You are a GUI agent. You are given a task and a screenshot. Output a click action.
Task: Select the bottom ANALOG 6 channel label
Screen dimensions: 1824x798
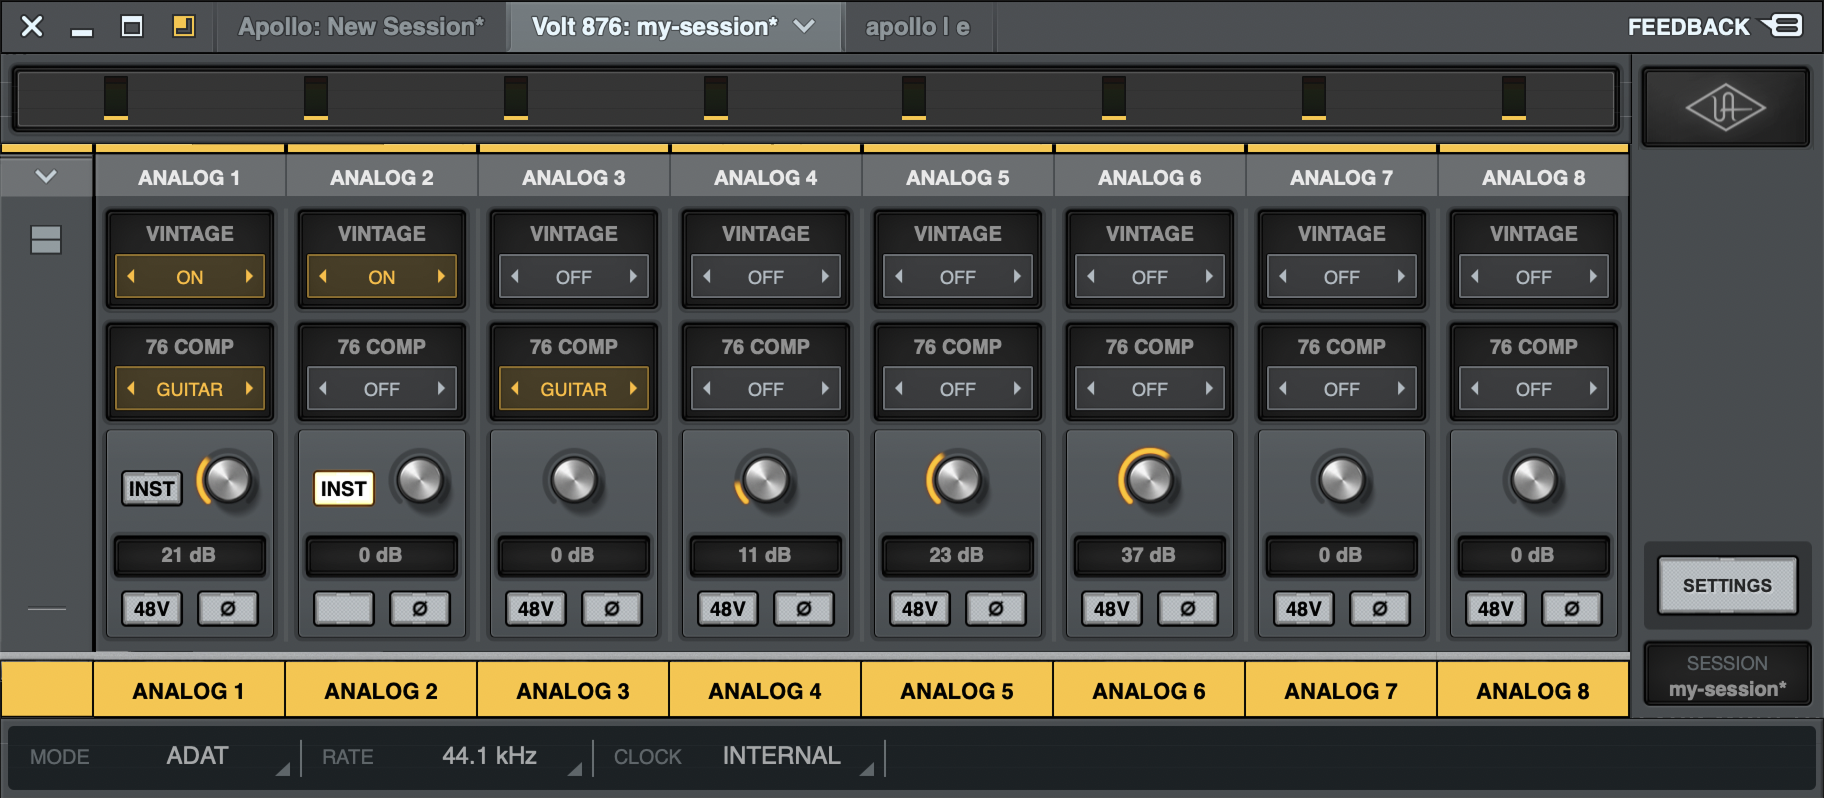[1149, 691]
